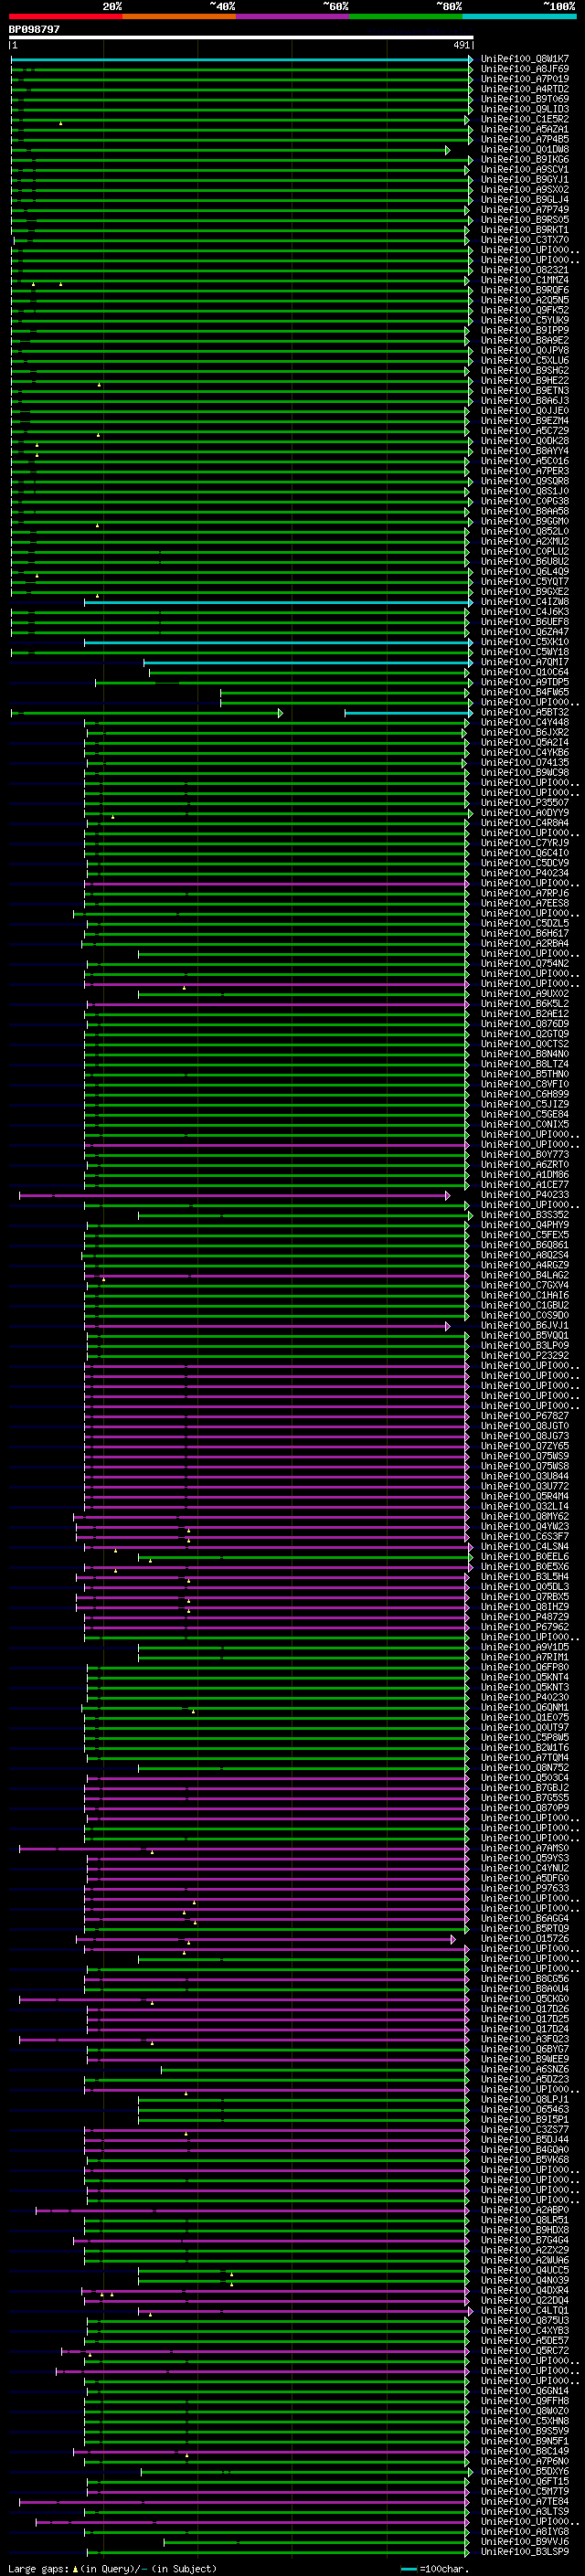Click the green ~80% identity legend segment
585x2576 pixels.
406,16
